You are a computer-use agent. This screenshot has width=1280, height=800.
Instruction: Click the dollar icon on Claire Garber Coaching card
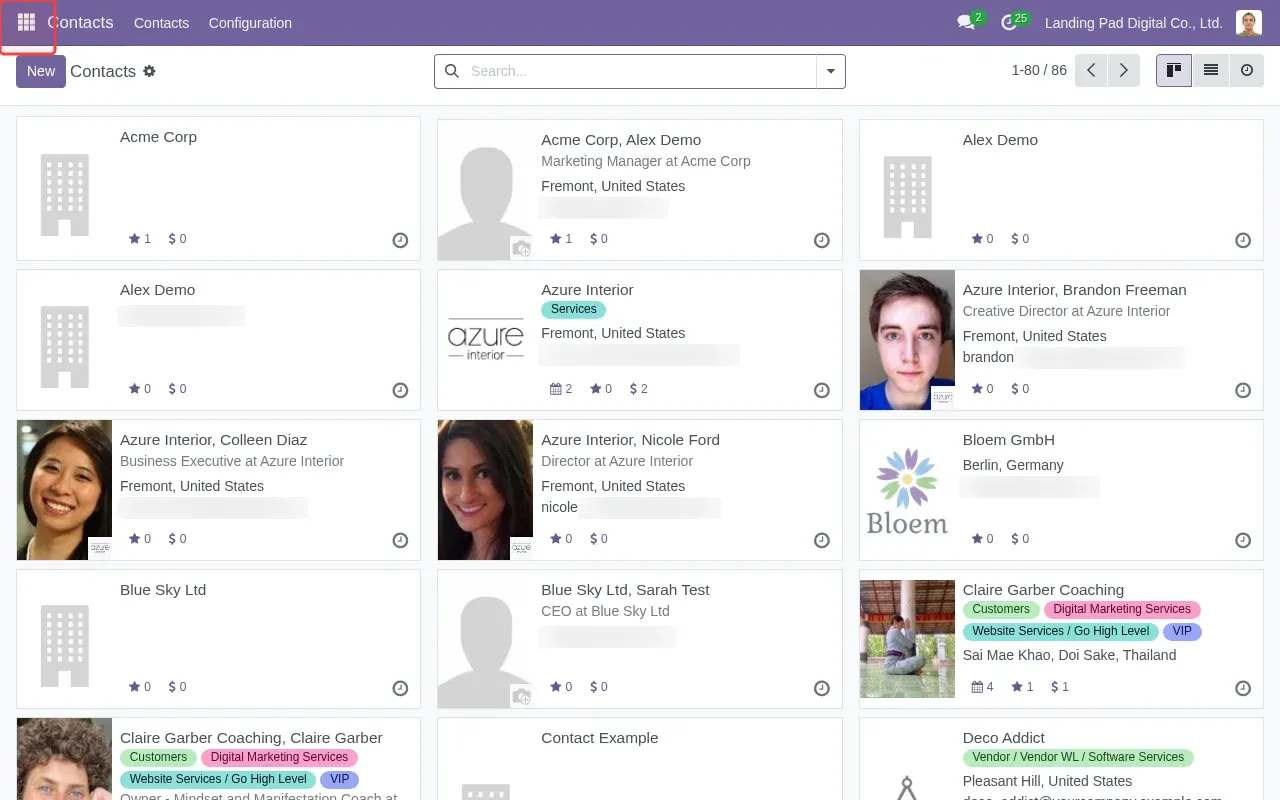[1055, 687]
